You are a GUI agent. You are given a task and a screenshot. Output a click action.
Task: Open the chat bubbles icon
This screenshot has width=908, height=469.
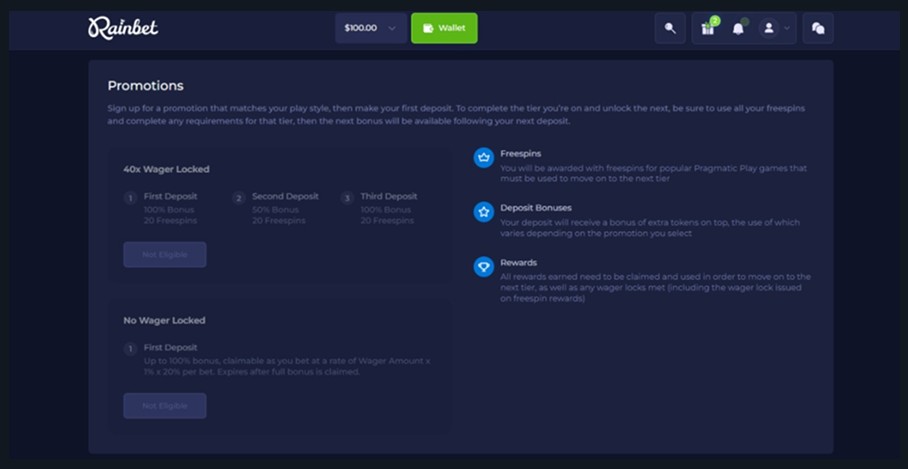click(x=818, y=28)
